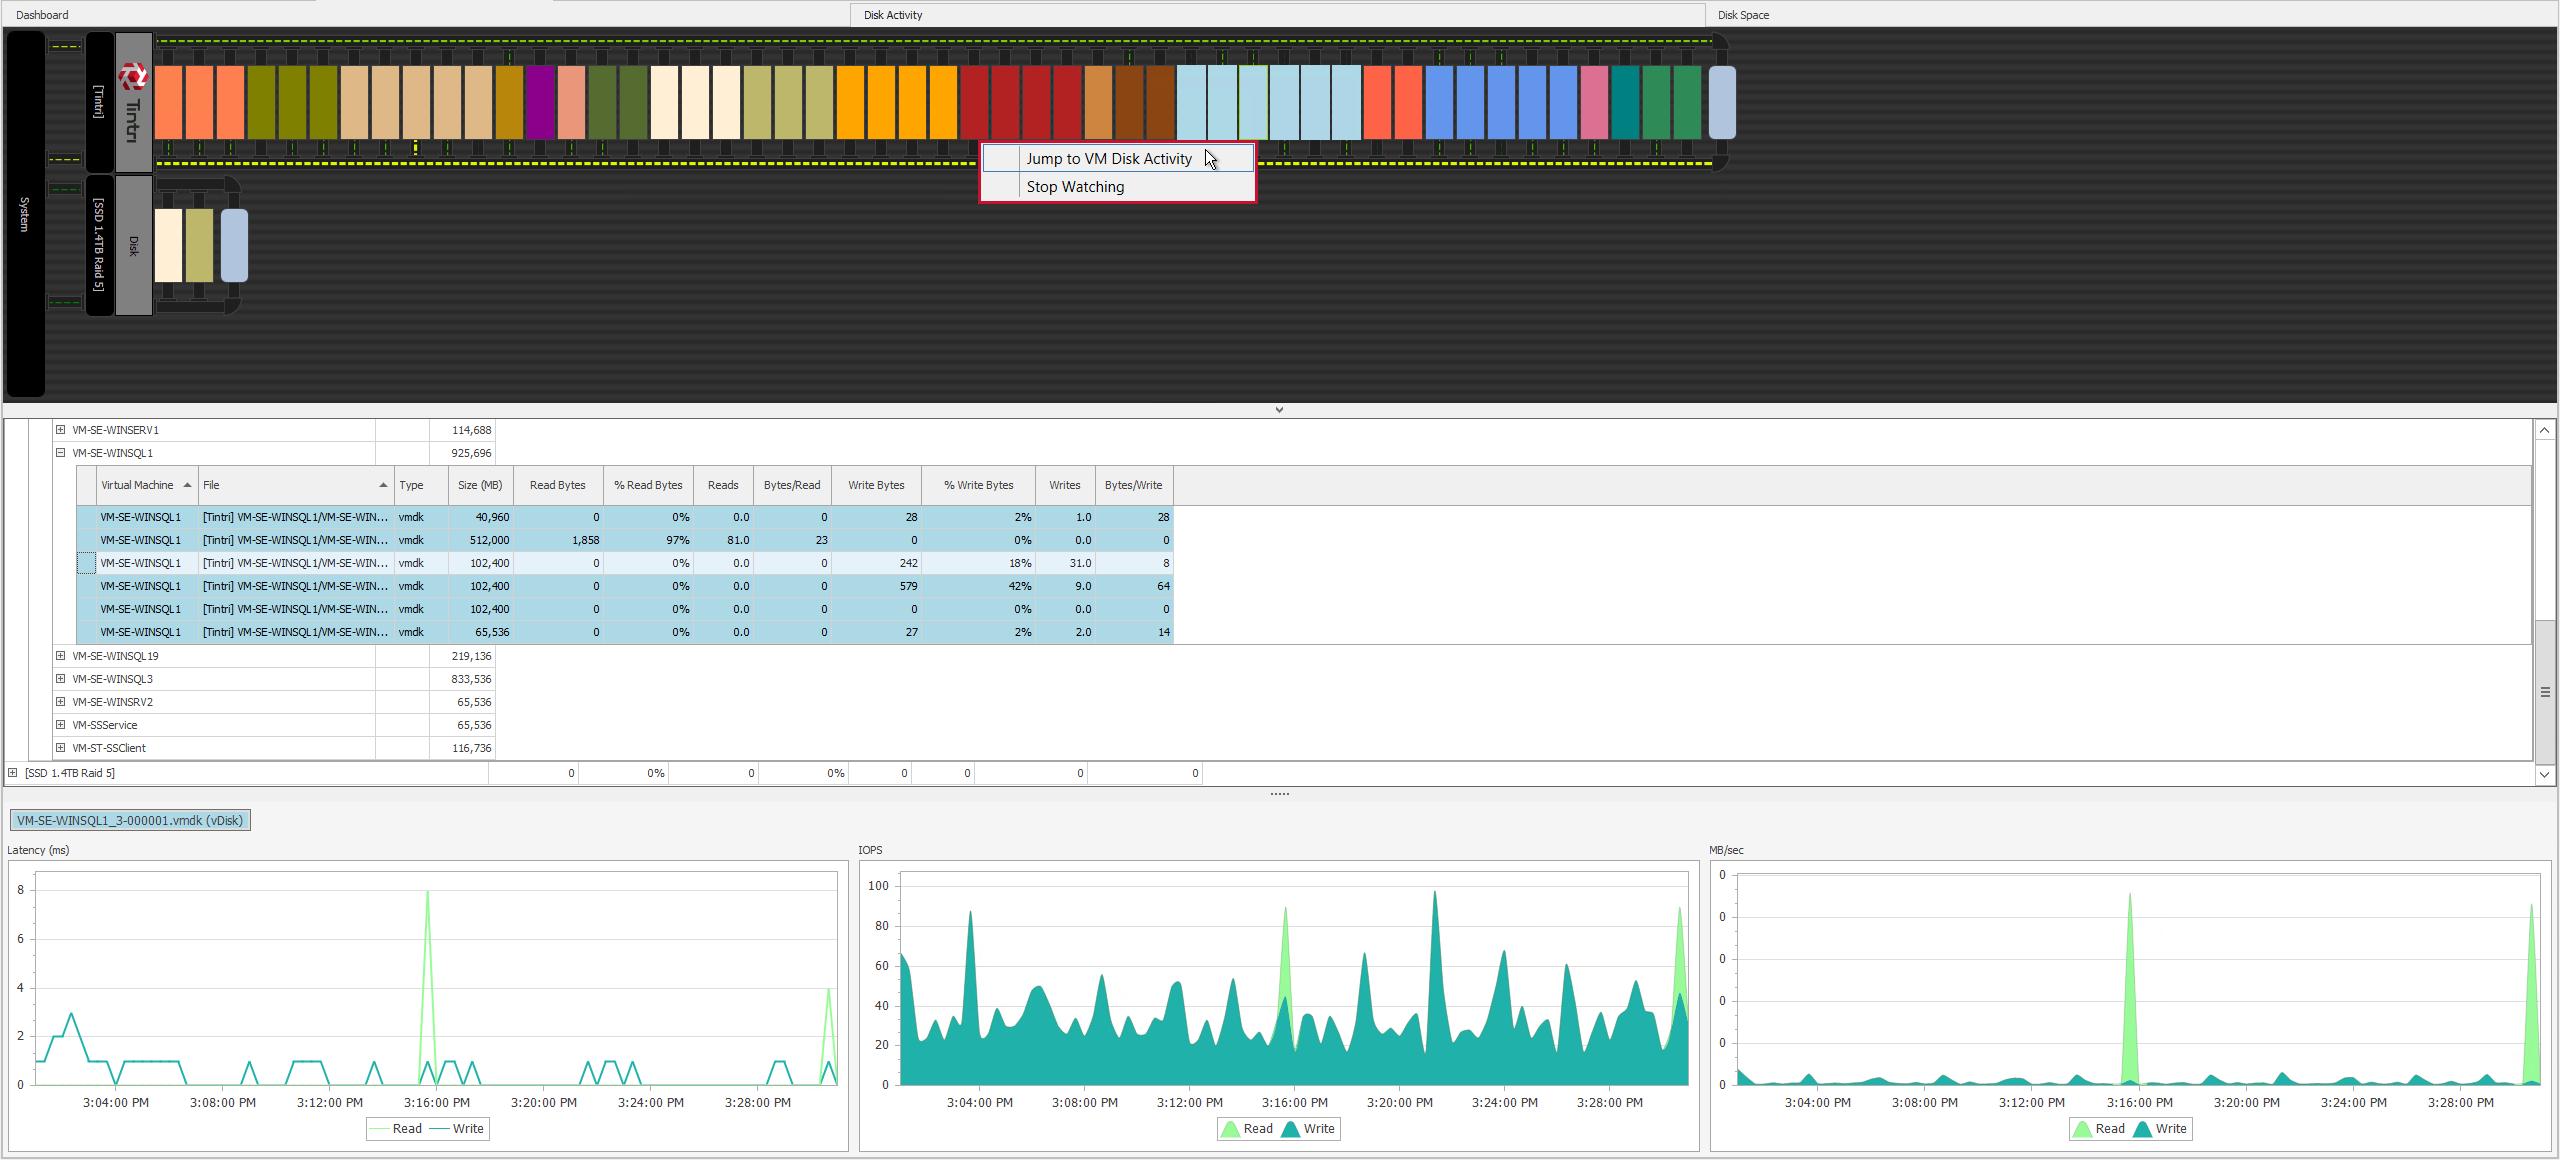
Task: Click the File column sort arrow
Action: tap(383, 485)
